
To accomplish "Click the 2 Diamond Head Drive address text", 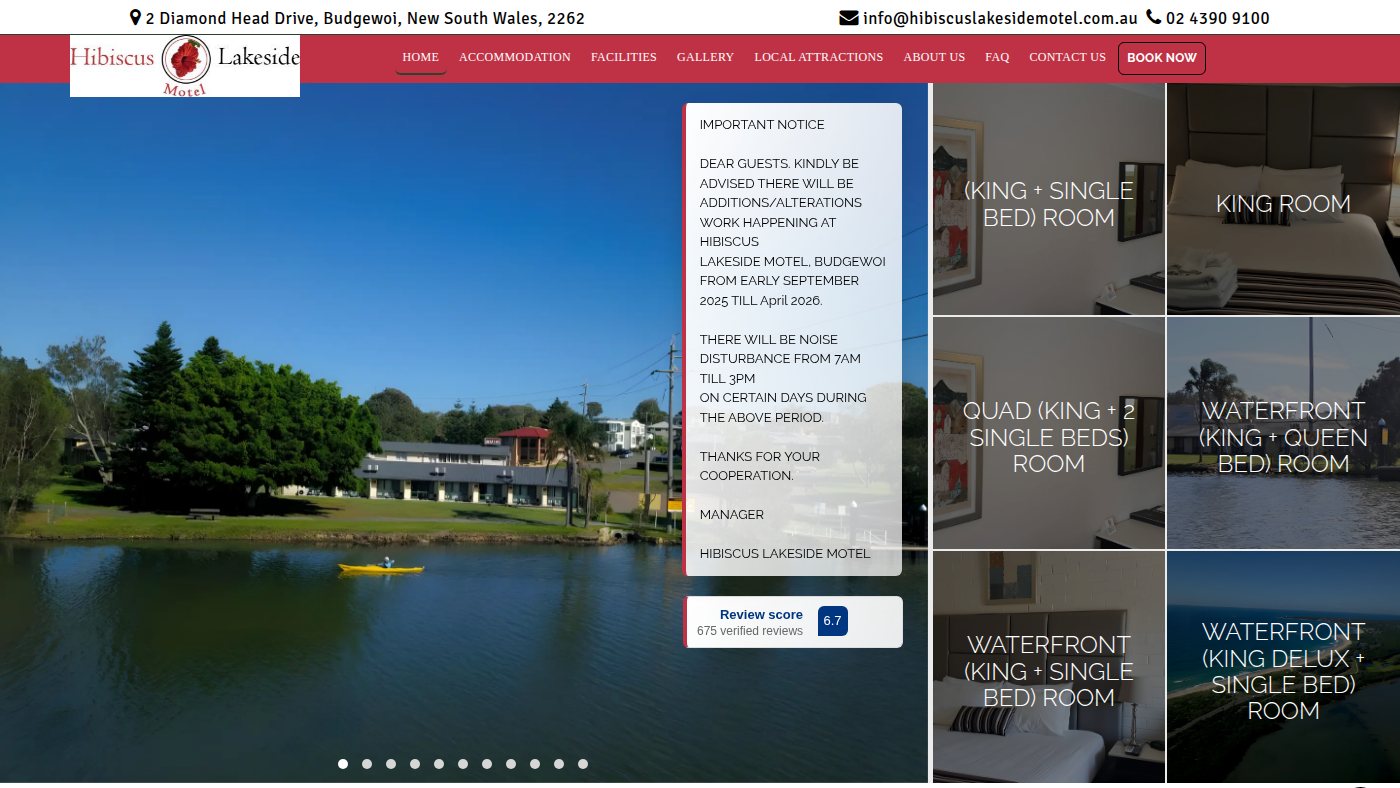I will (365, 18).
